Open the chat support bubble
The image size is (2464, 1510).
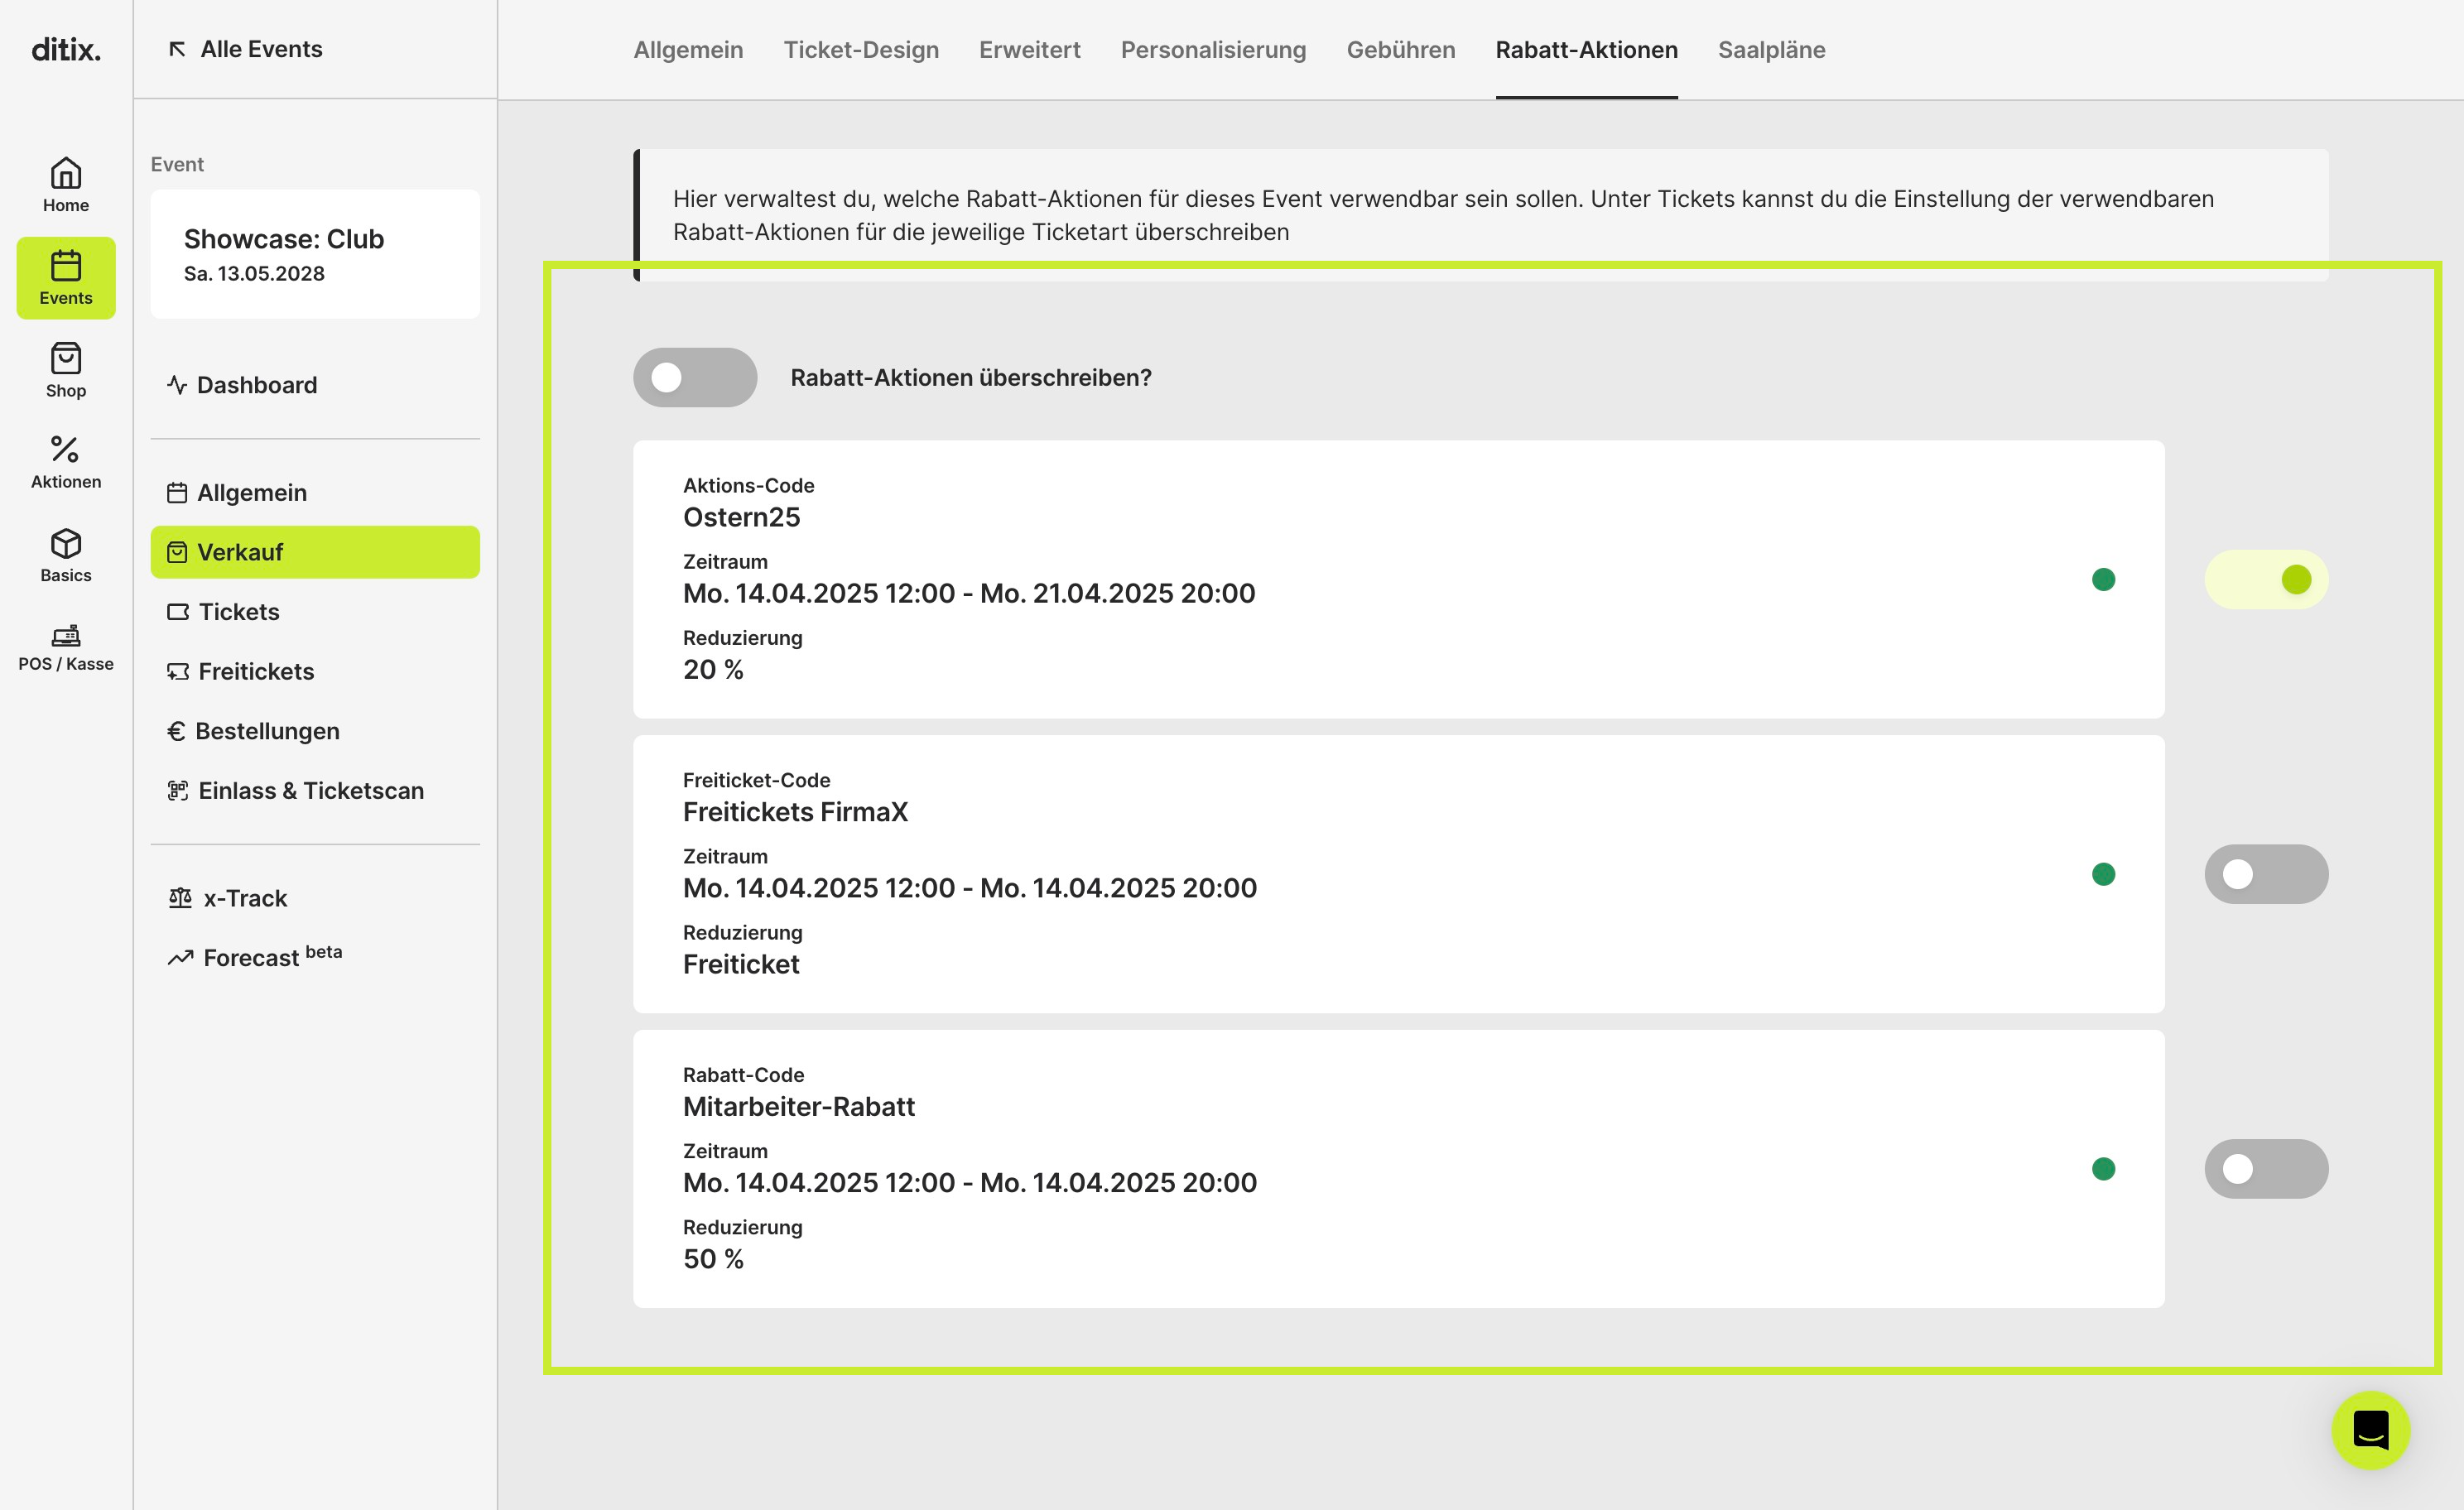pos(2370,1429)
